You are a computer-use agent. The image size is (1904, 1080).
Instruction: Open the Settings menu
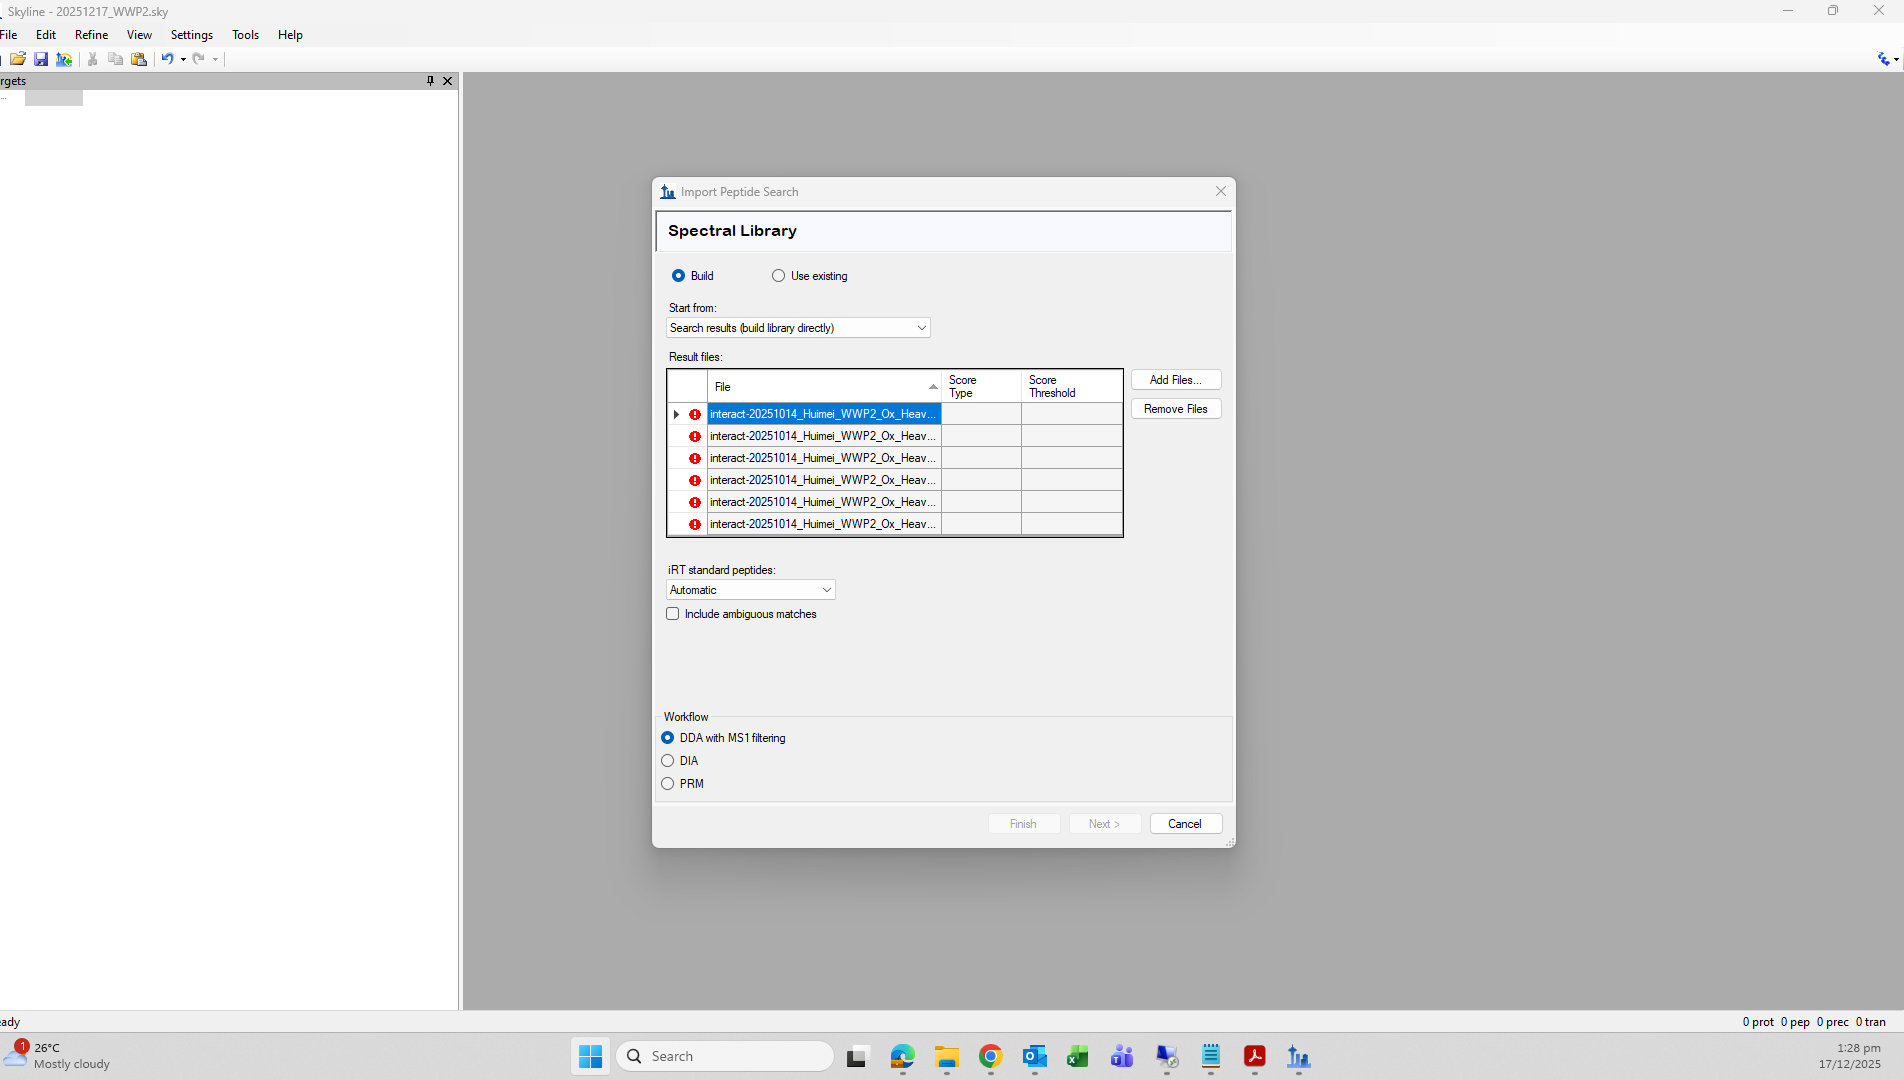(x=191, y=35)
